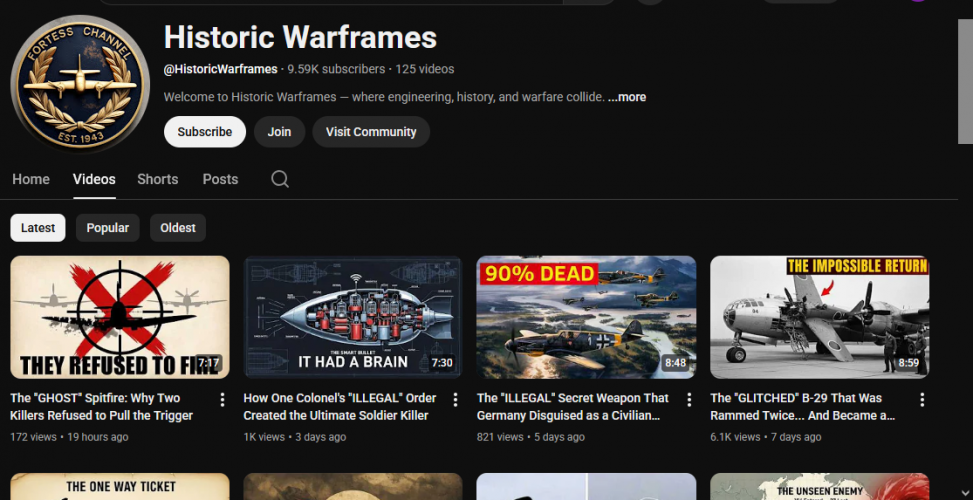Sort videos by Popular
The height and width of the screenshot is (500, 973).
(108, 228)
